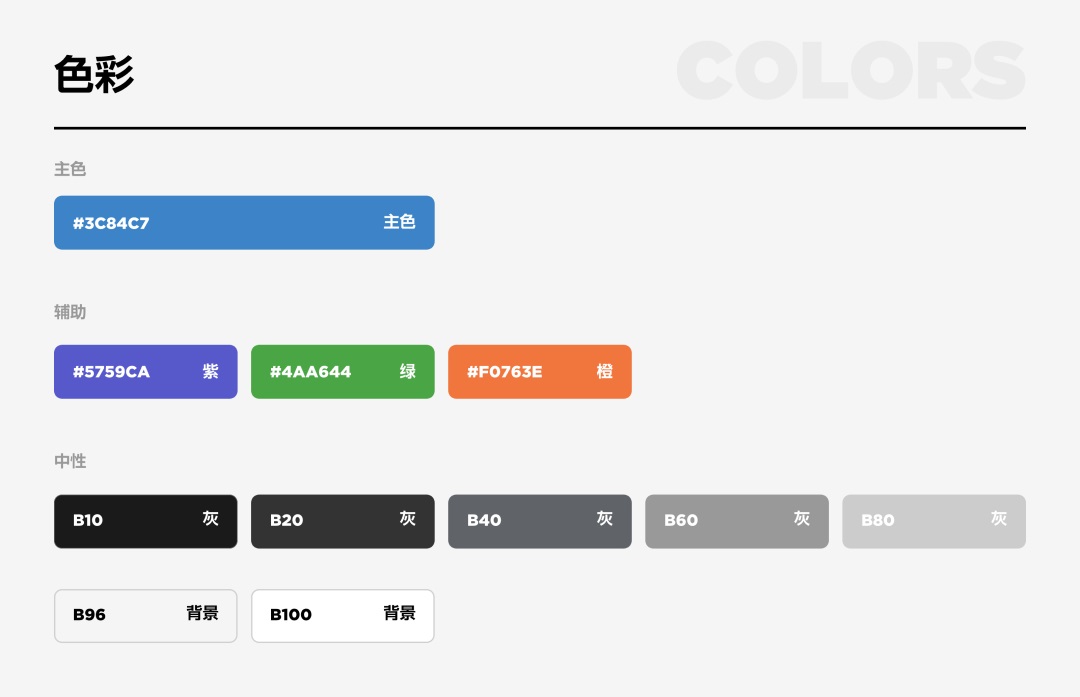Choose the B20 dark gray swatch
Image resolution: width=1080 pixels, height=697 pixels.
pos(343,521)
